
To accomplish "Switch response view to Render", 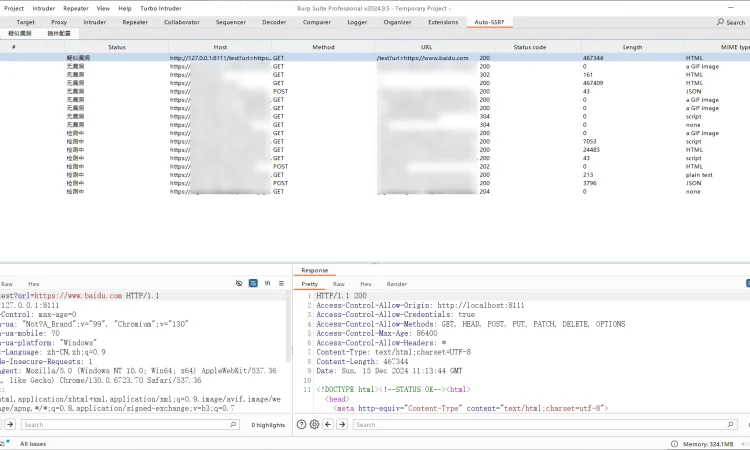I will (397, 284).
